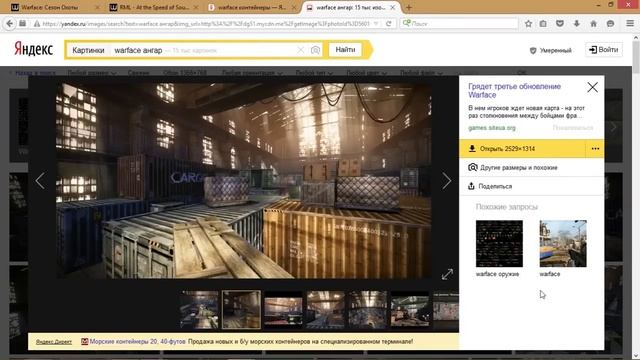Open more options with the three dots button
Image resolution: width=640 pixels, height=360 pixels.
[595, 149]
